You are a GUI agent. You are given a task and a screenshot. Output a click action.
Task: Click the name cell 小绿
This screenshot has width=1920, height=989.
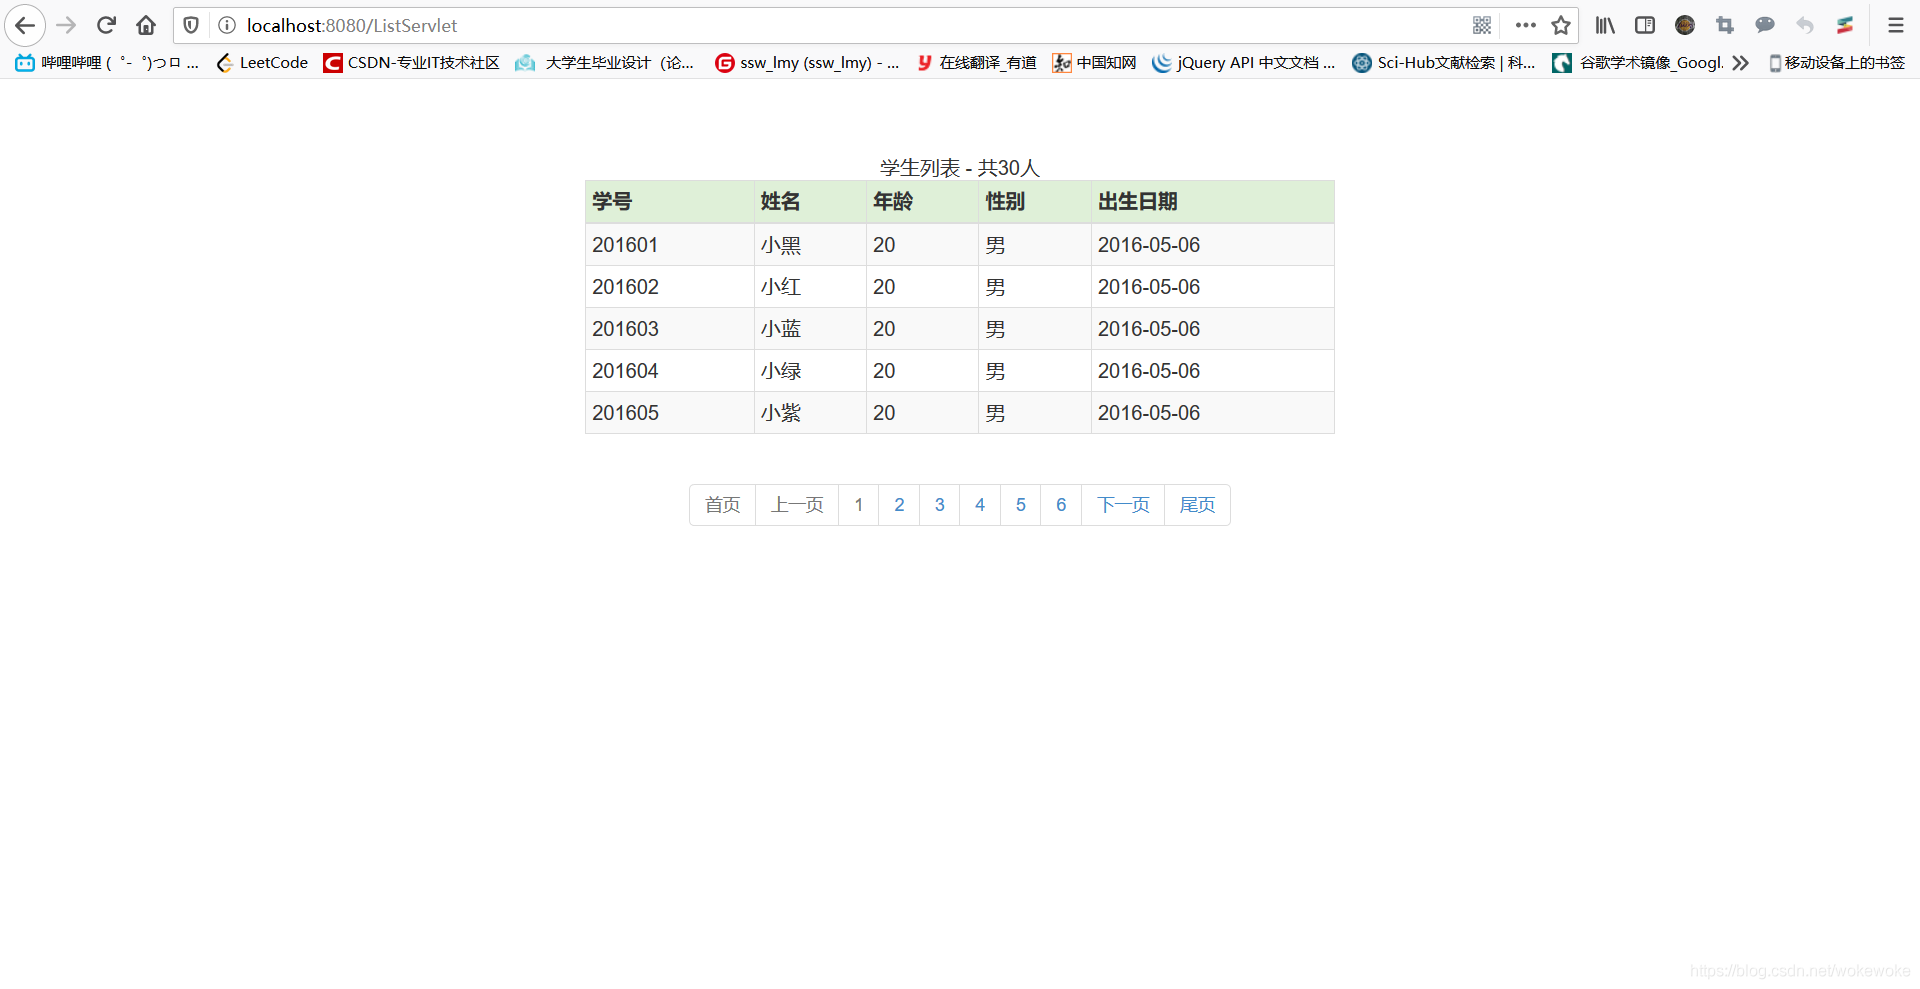click(810, 371)
